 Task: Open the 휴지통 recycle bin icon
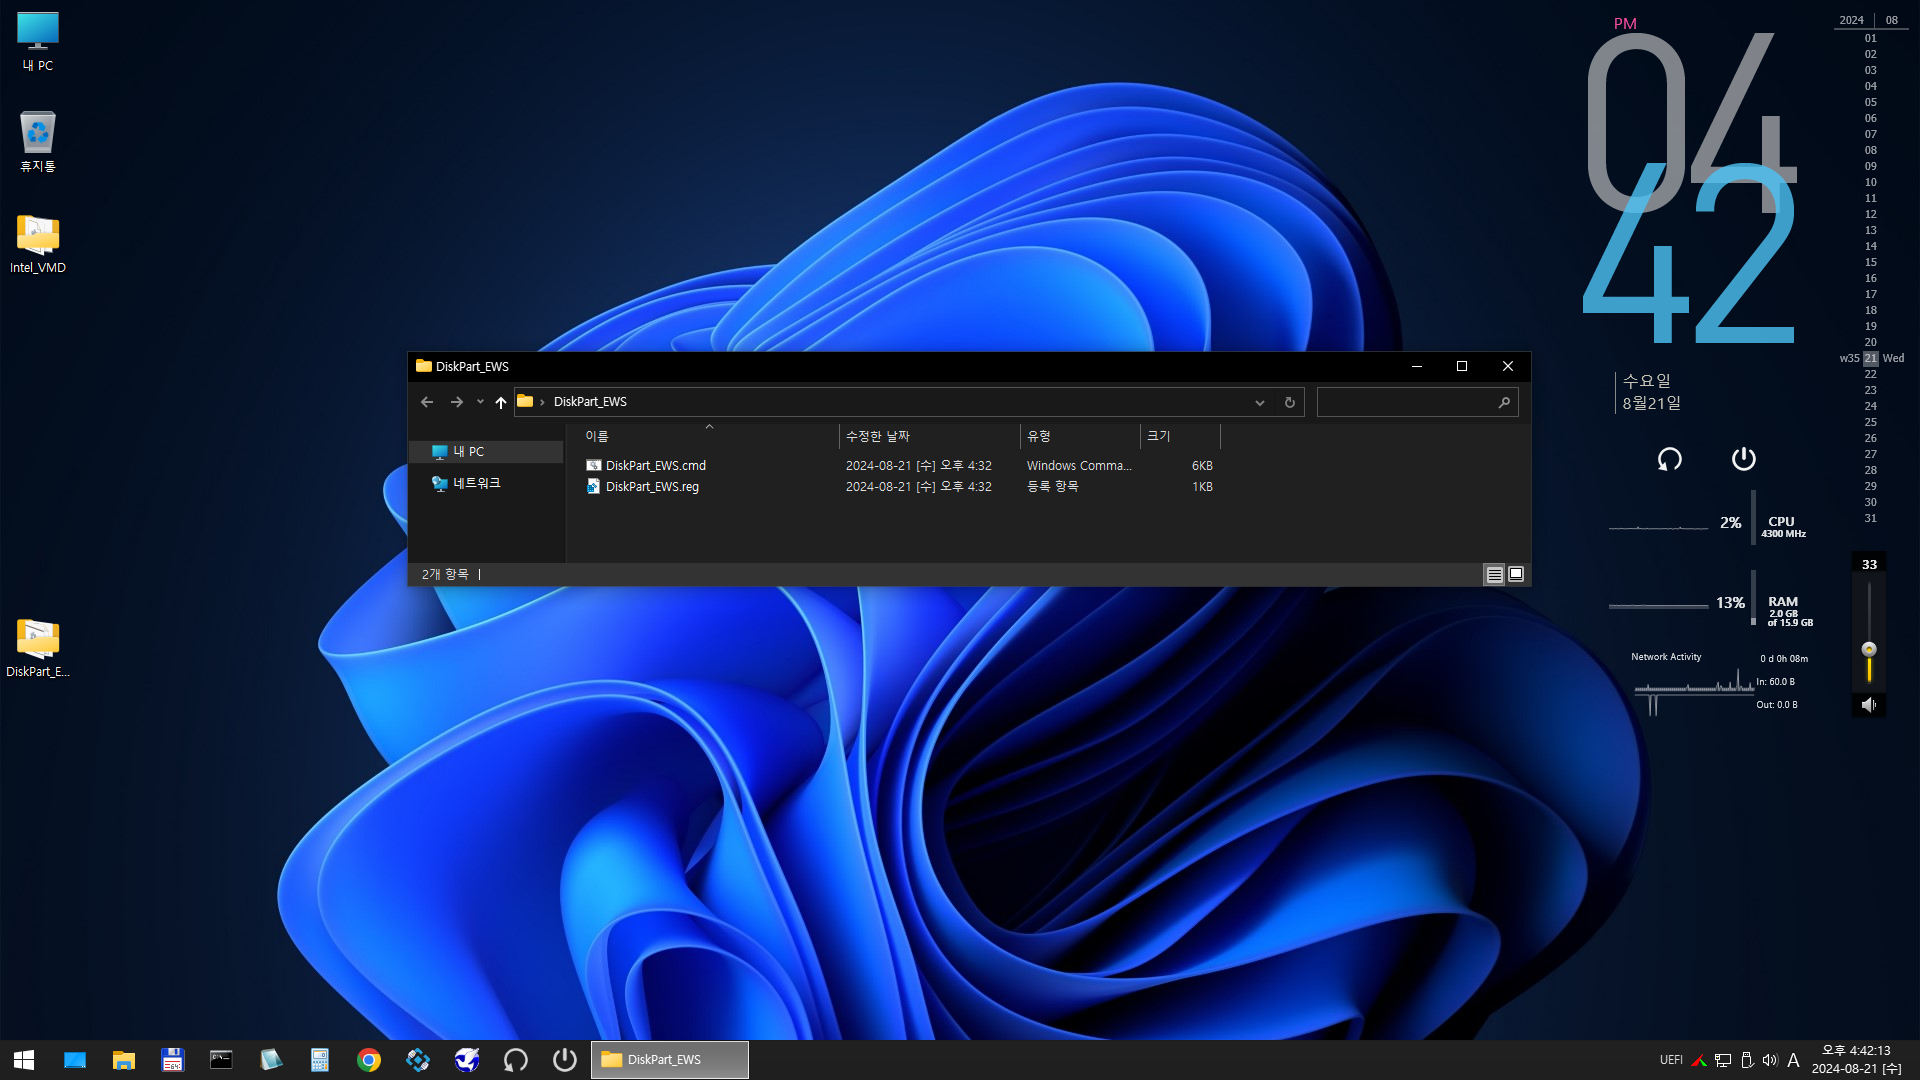point(38,142)
